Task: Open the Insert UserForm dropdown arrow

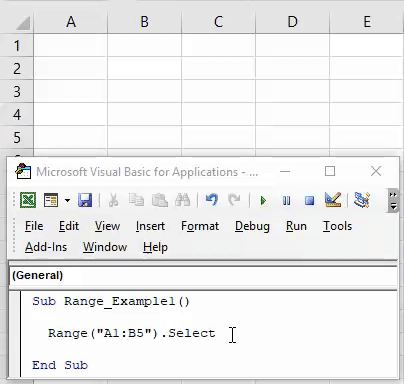Action: tap(67, 200)
